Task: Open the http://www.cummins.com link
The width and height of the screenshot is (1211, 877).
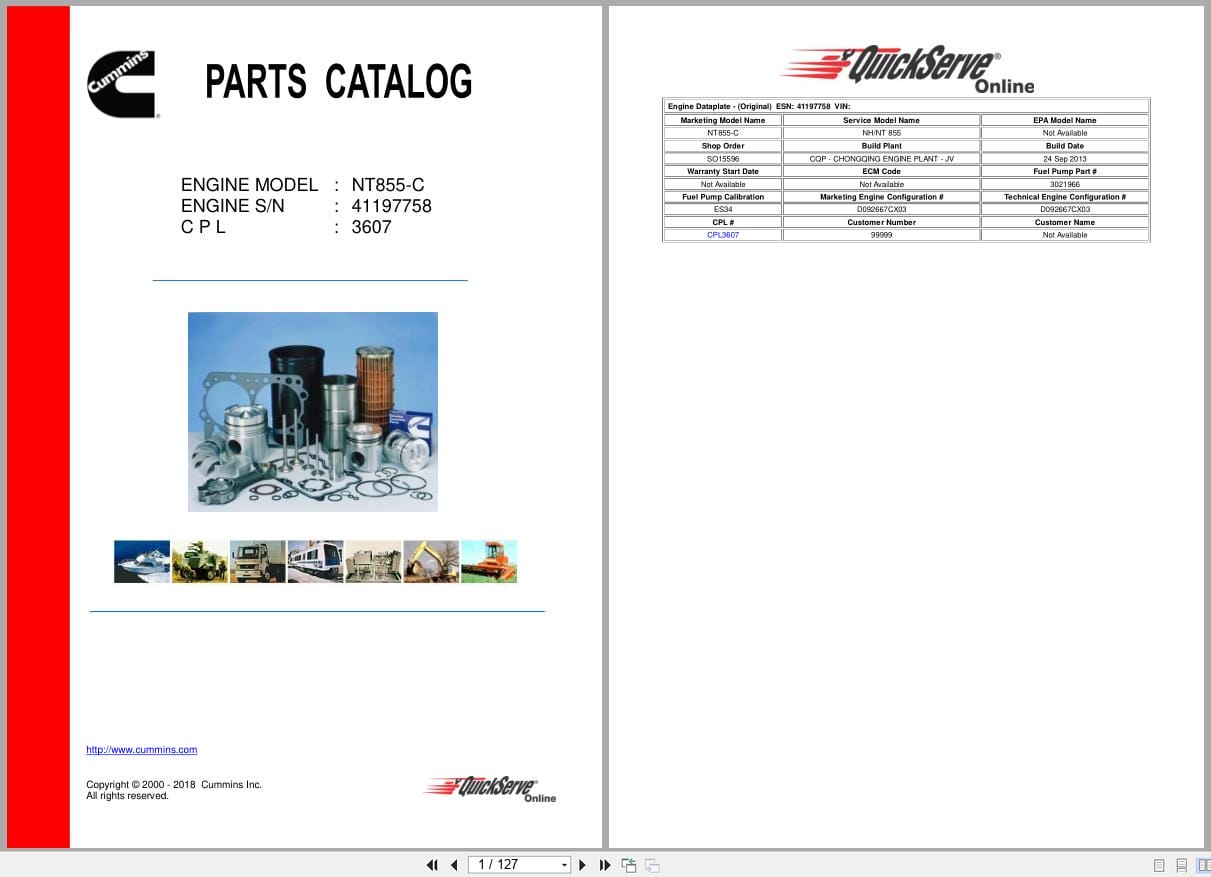Action: pyautogui.click(x=141, y=750)
